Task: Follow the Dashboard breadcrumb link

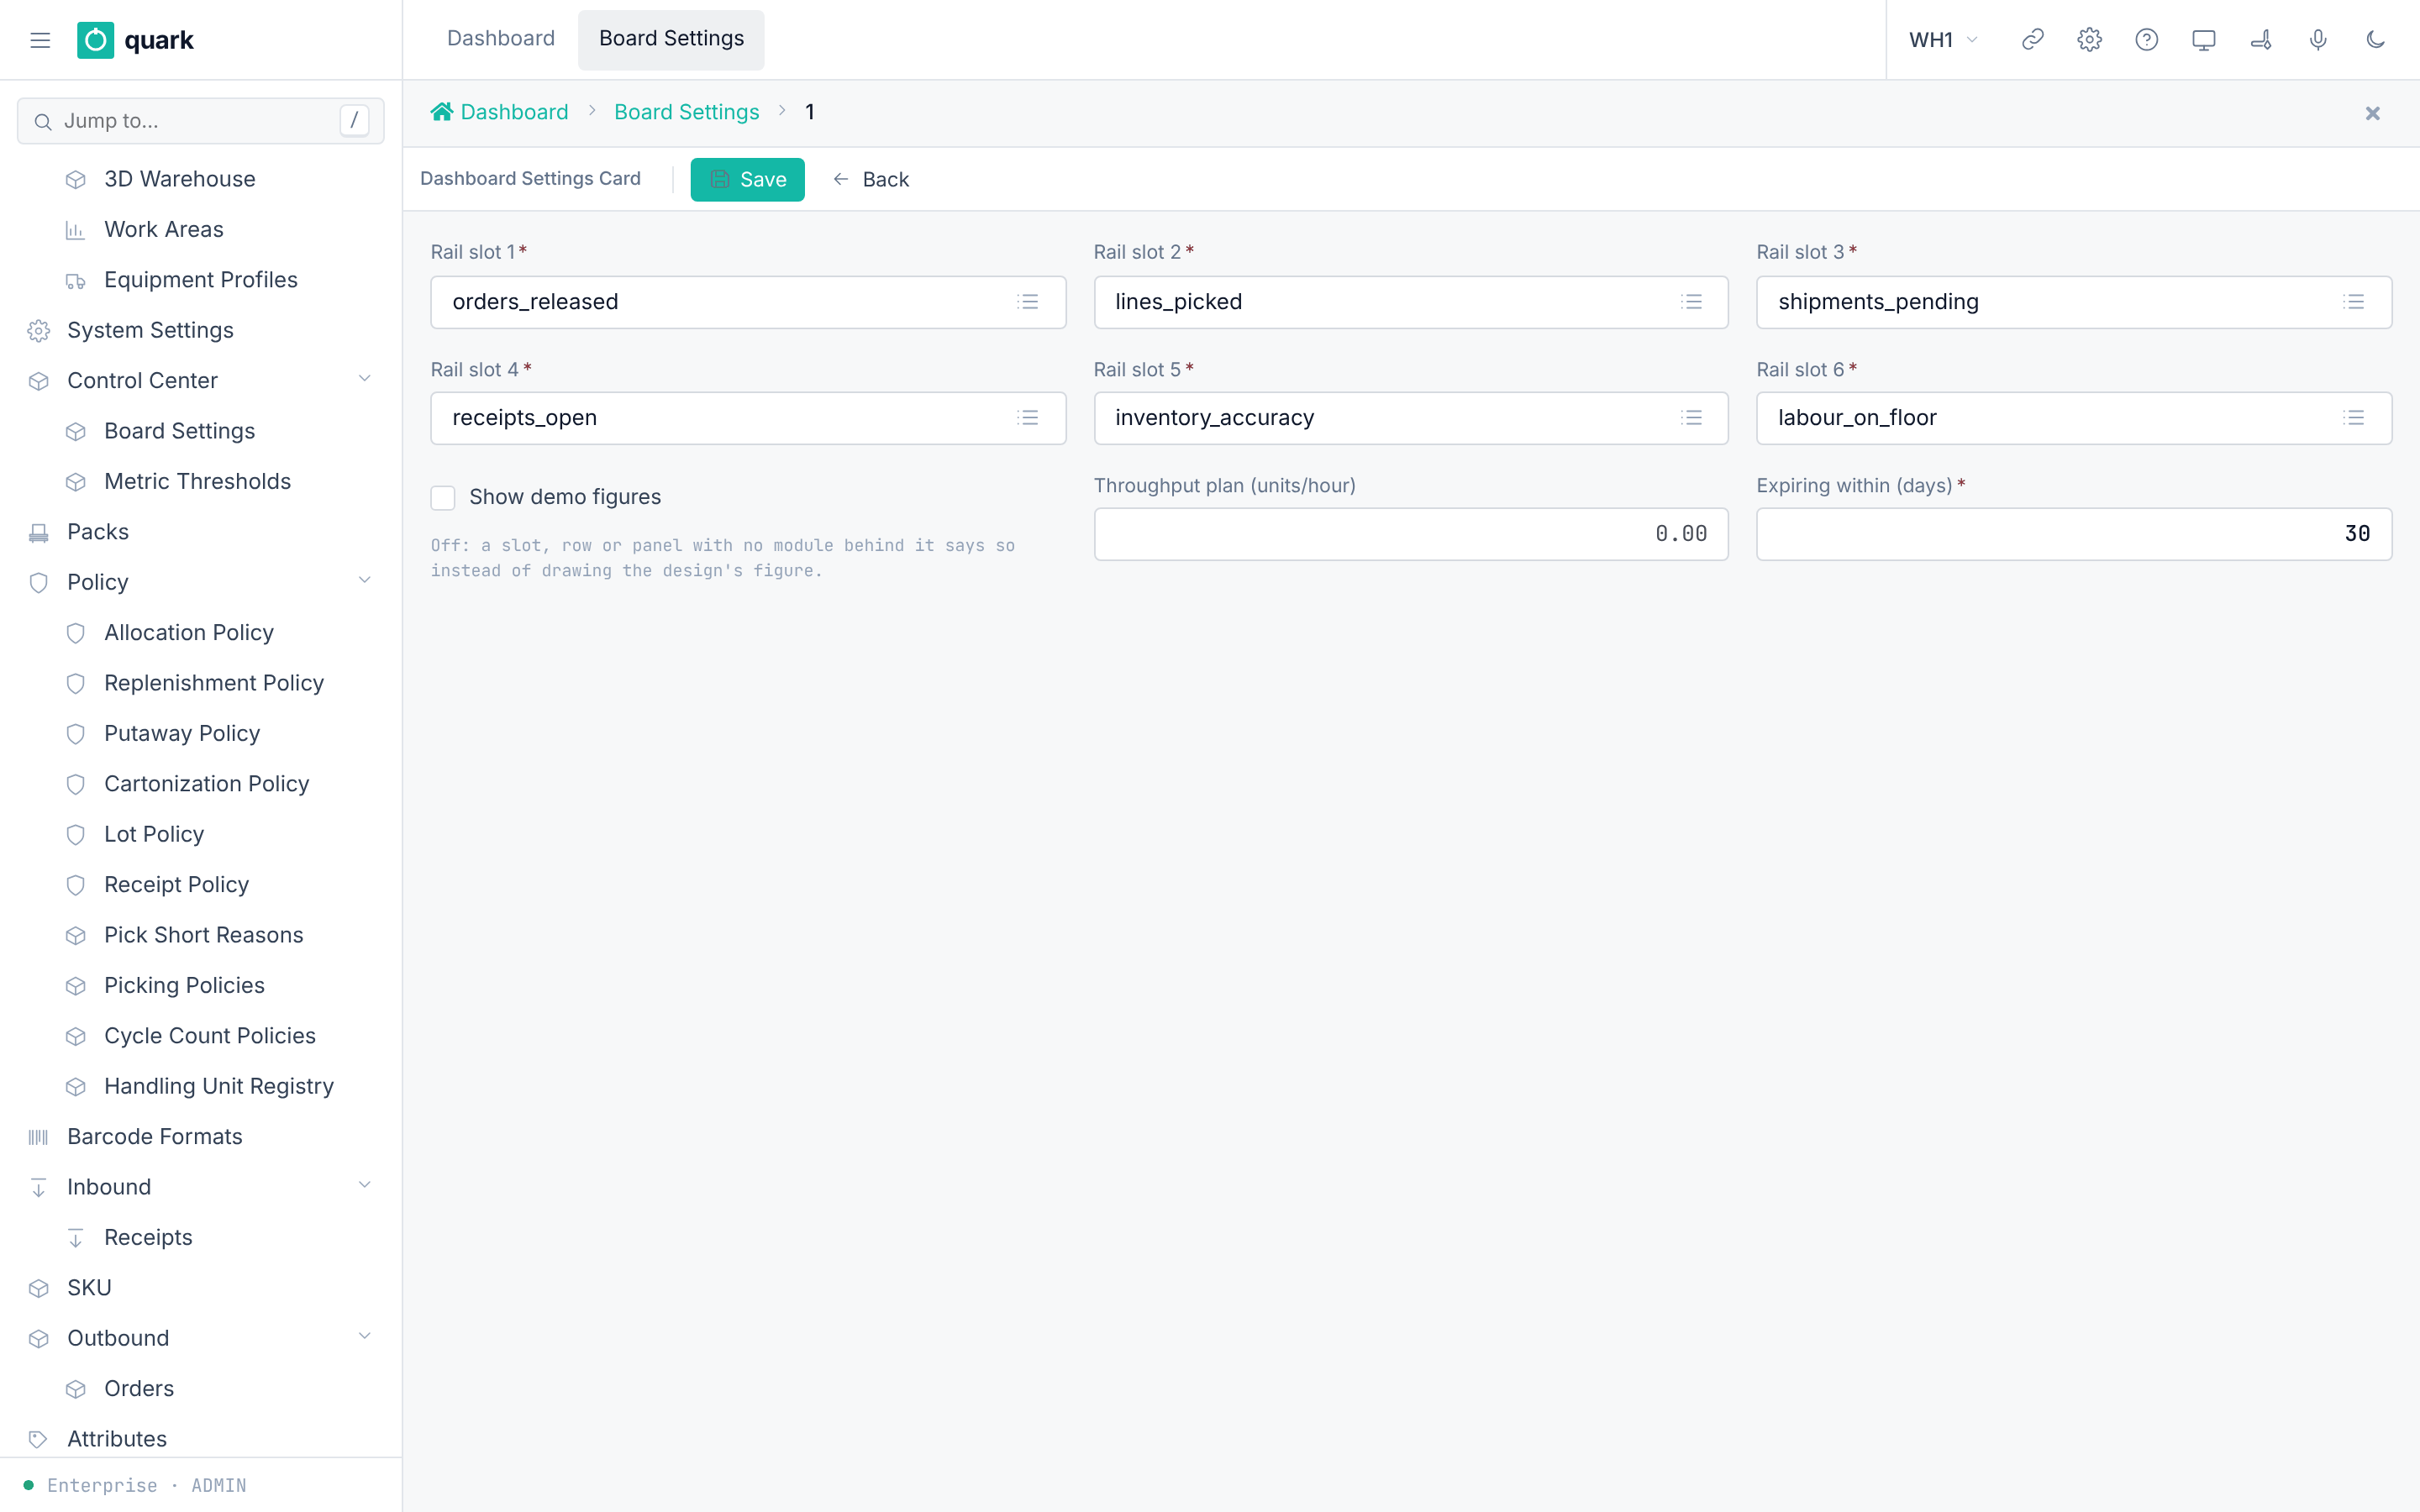Action: (514, 112)
